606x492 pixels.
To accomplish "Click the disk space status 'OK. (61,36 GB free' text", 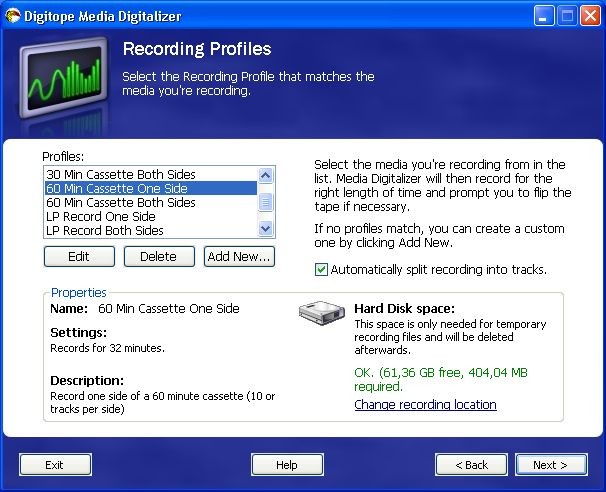I will coord(407,373).
